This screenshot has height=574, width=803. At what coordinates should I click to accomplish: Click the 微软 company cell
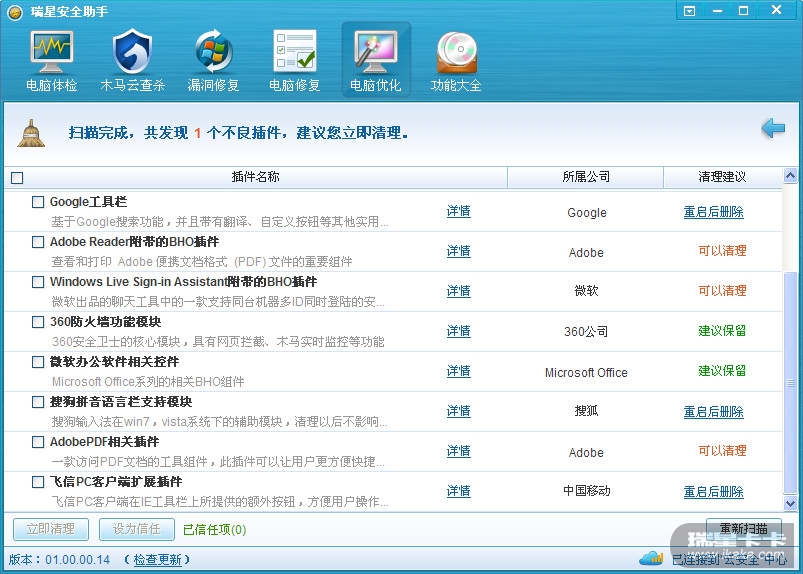click(586, 291)
